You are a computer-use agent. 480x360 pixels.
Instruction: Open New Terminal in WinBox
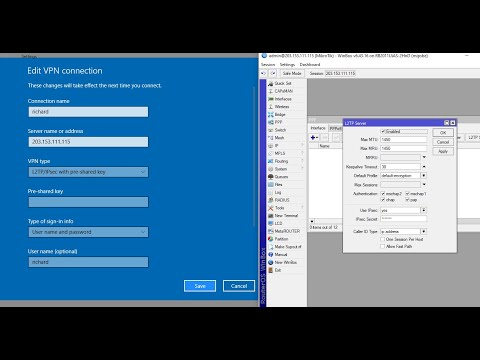point(286,216)
